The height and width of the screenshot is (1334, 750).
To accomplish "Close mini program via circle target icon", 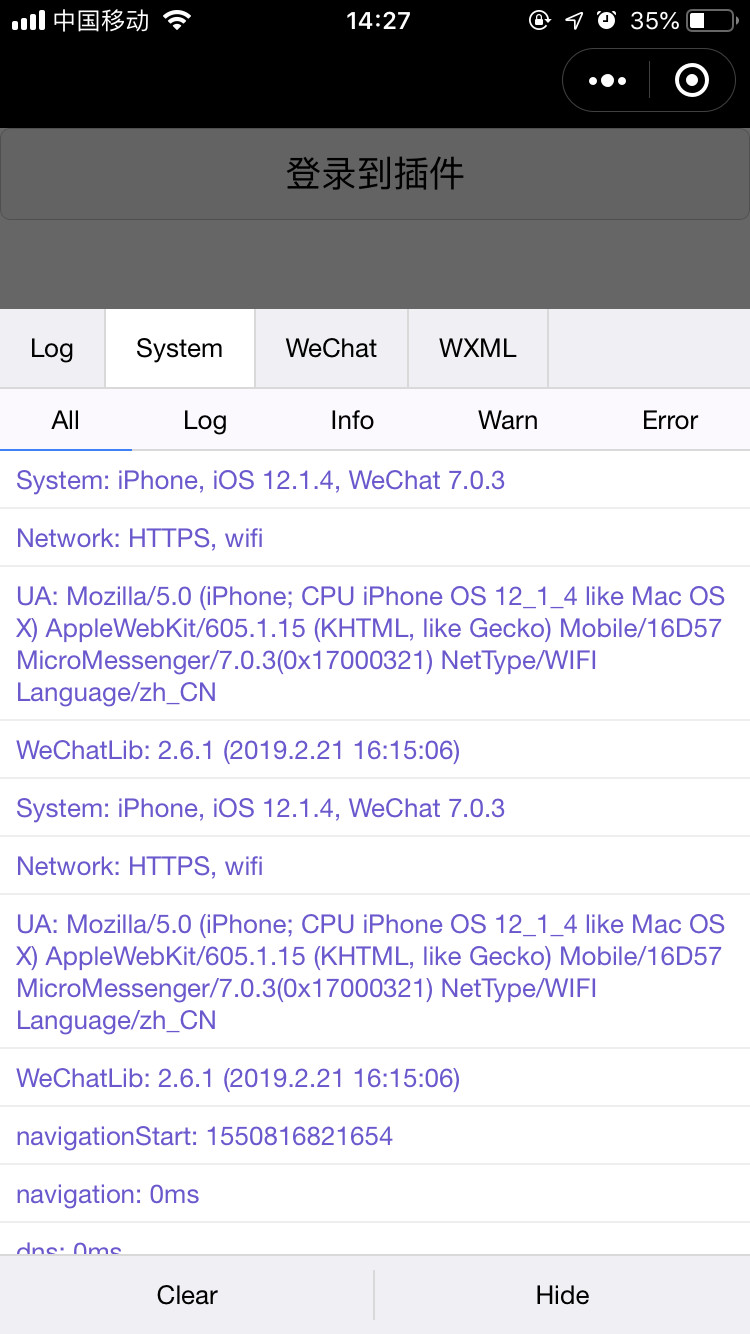I will pyautogui.click(x=692, y=80).
